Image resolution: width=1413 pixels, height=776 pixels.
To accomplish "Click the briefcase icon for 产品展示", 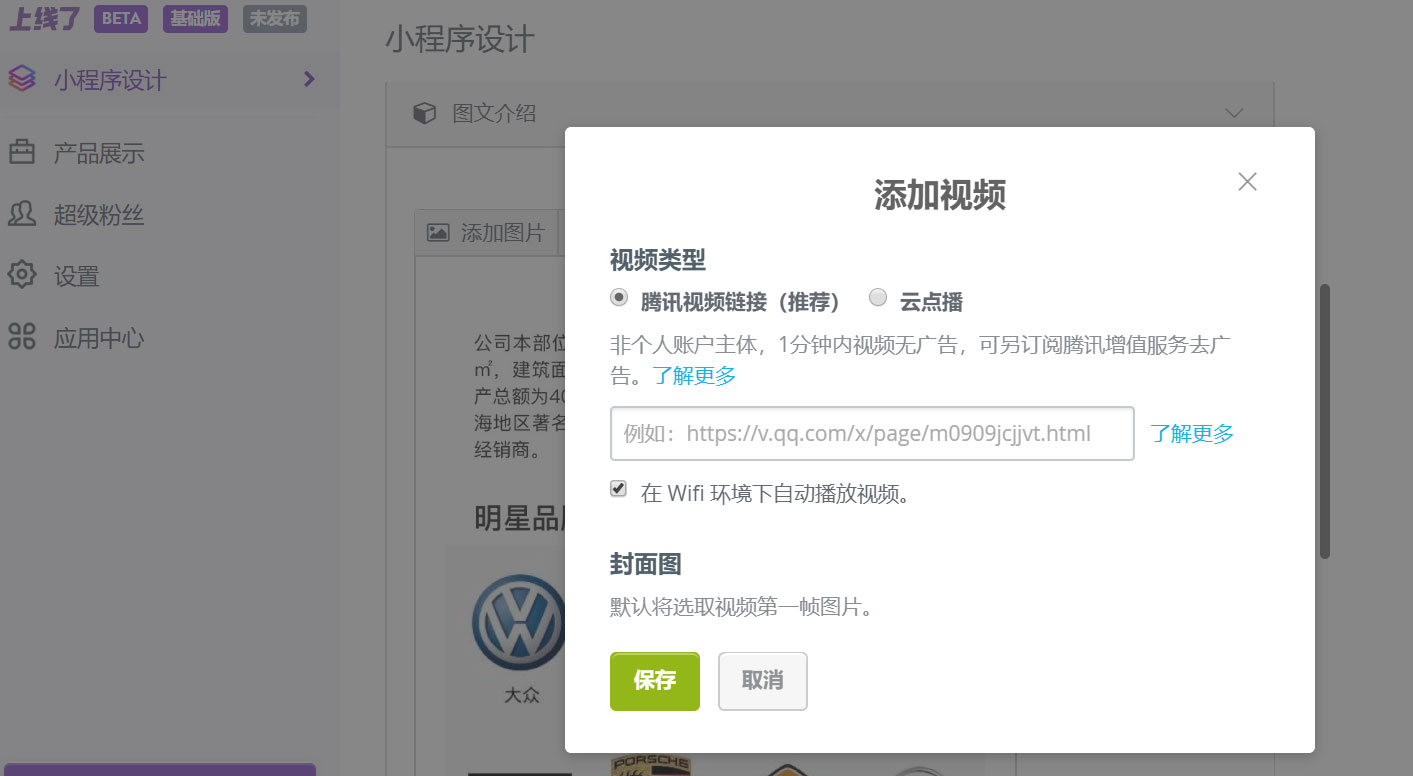I will coord(22,153).
